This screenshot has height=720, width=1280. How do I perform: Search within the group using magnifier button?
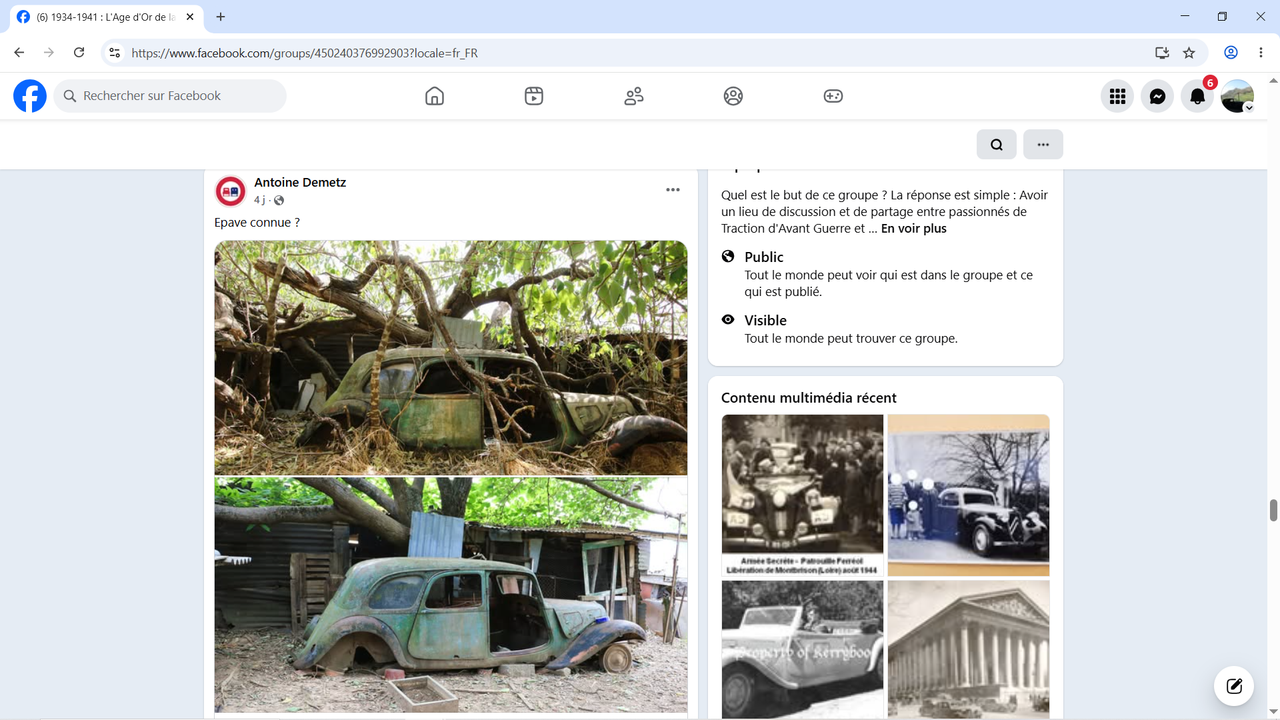click(997, 144)
